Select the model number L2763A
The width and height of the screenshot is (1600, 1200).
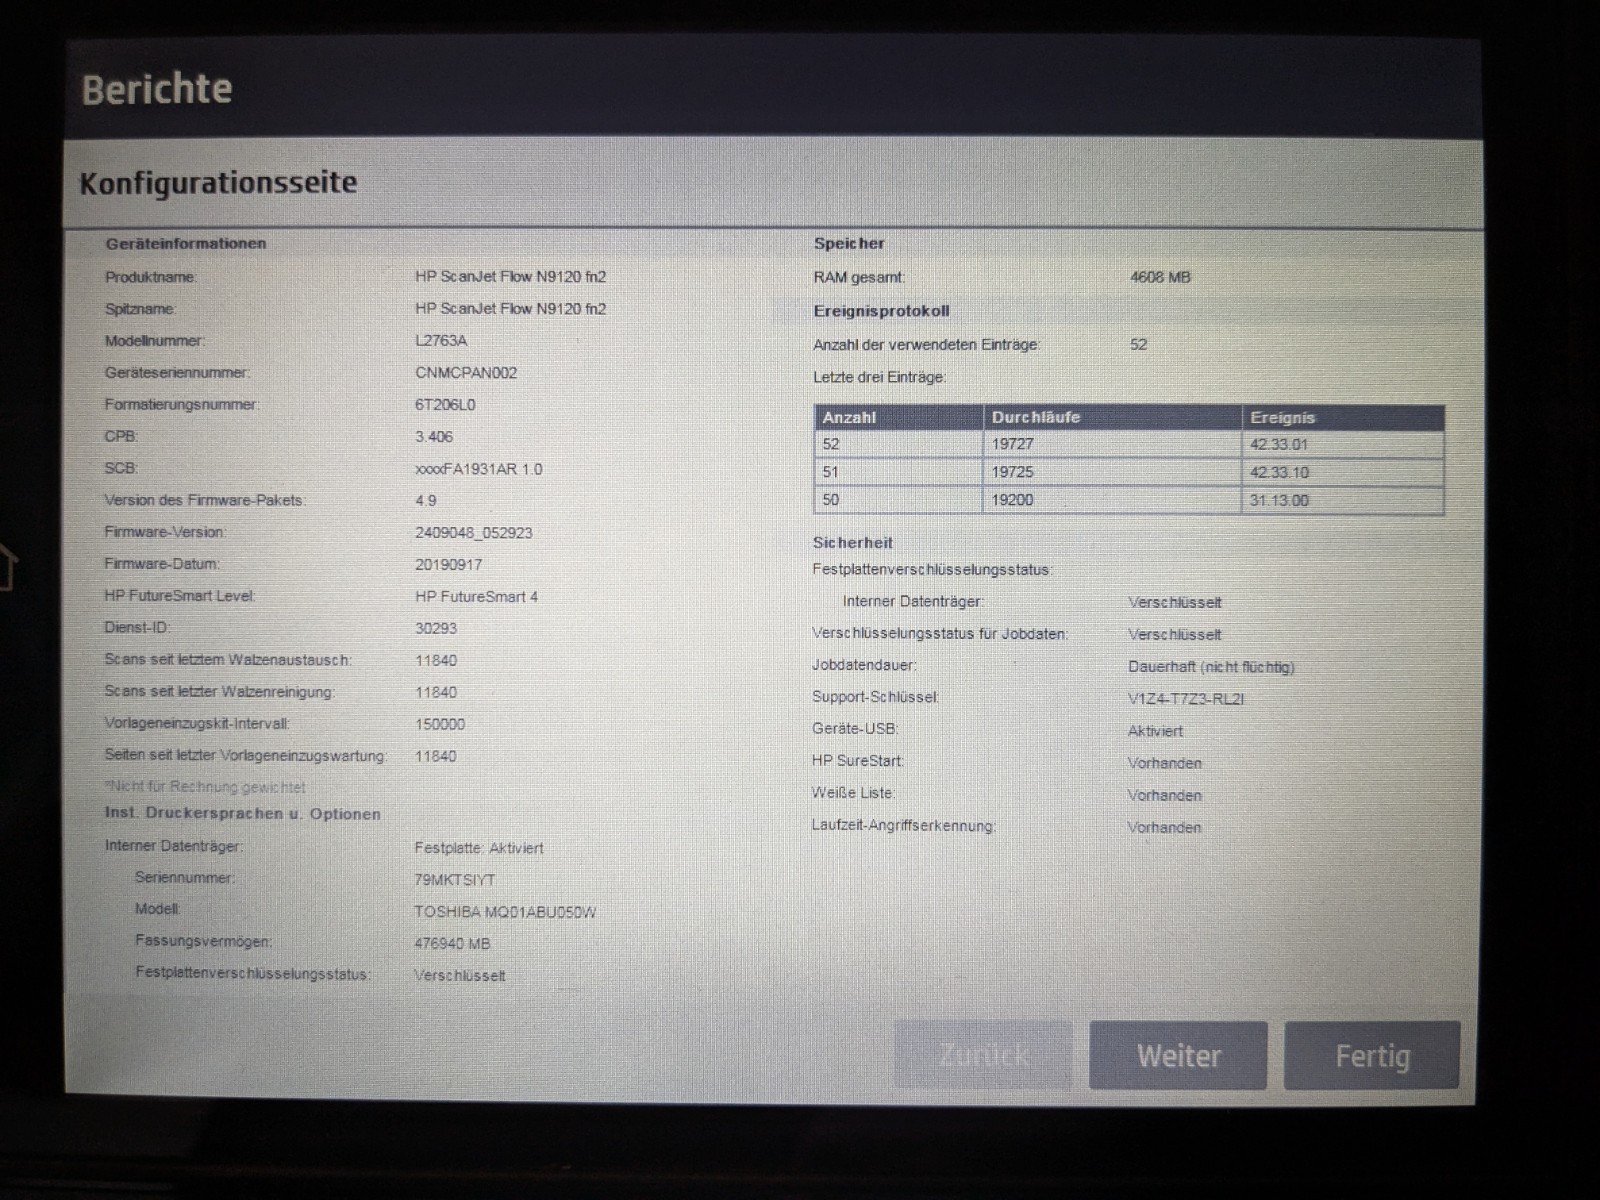click(x=441, y=341)
